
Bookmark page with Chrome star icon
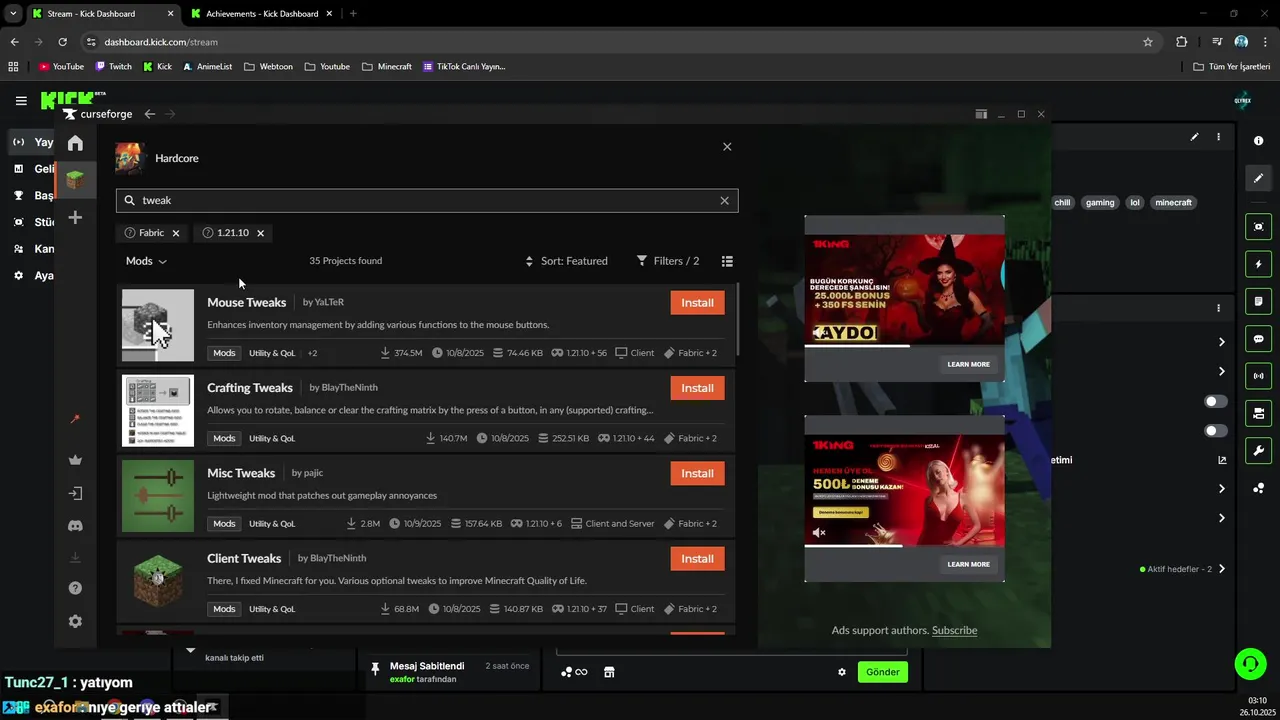point(1148,42)
